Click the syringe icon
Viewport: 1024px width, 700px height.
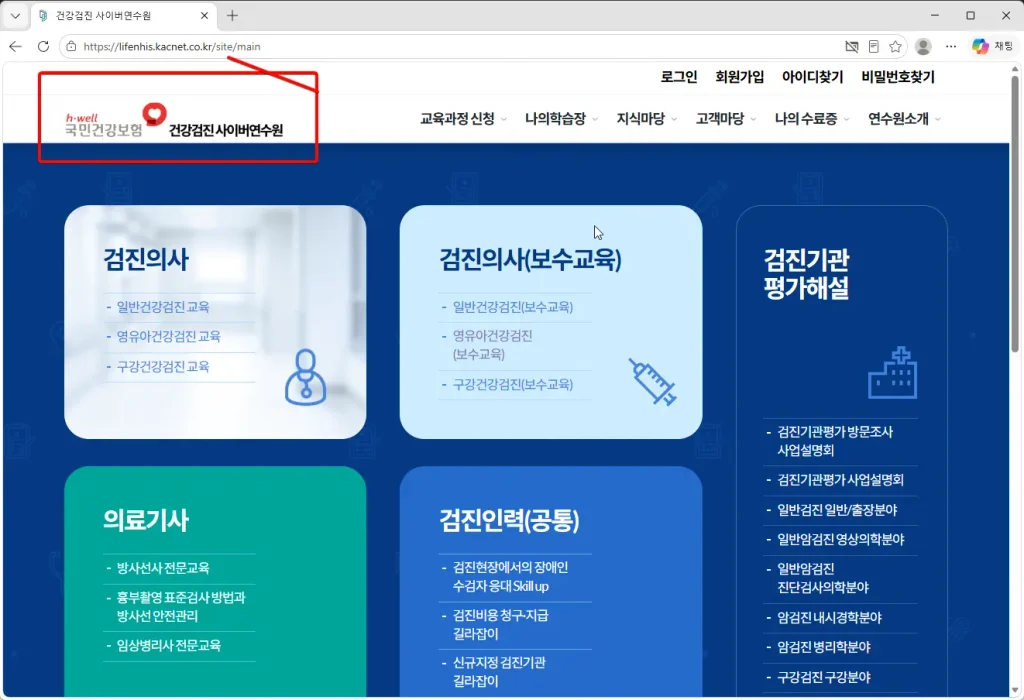pos(652,382)
